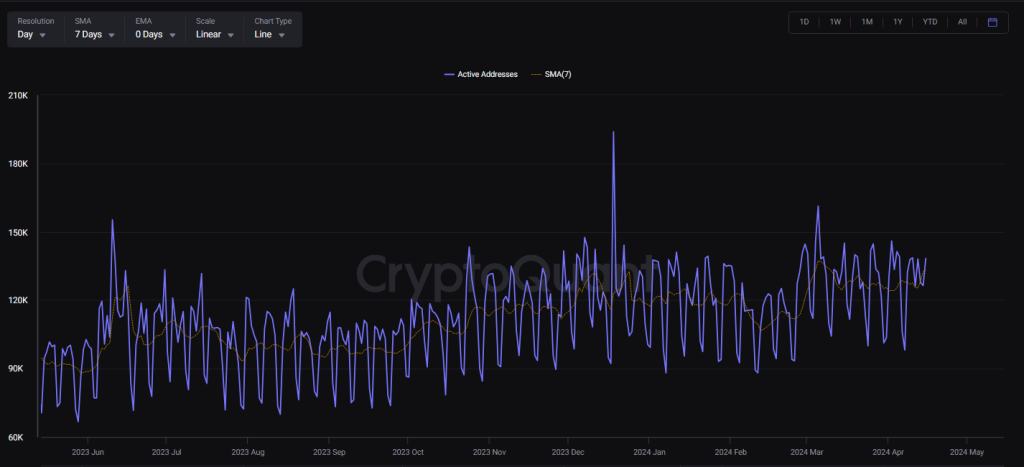Switch to the 1M time range
Screen dimensions: 1024x467
tap(867, 22)
